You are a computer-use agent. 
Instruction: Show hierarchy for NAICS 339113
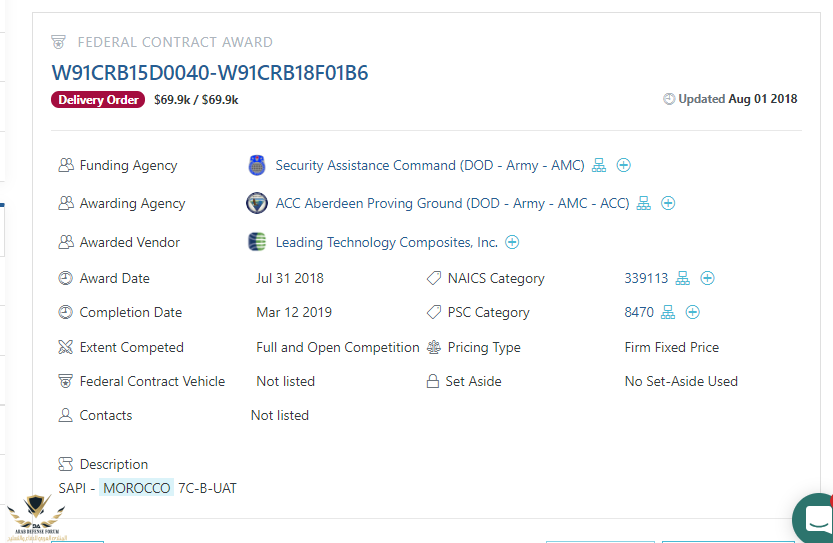point(683,278)
